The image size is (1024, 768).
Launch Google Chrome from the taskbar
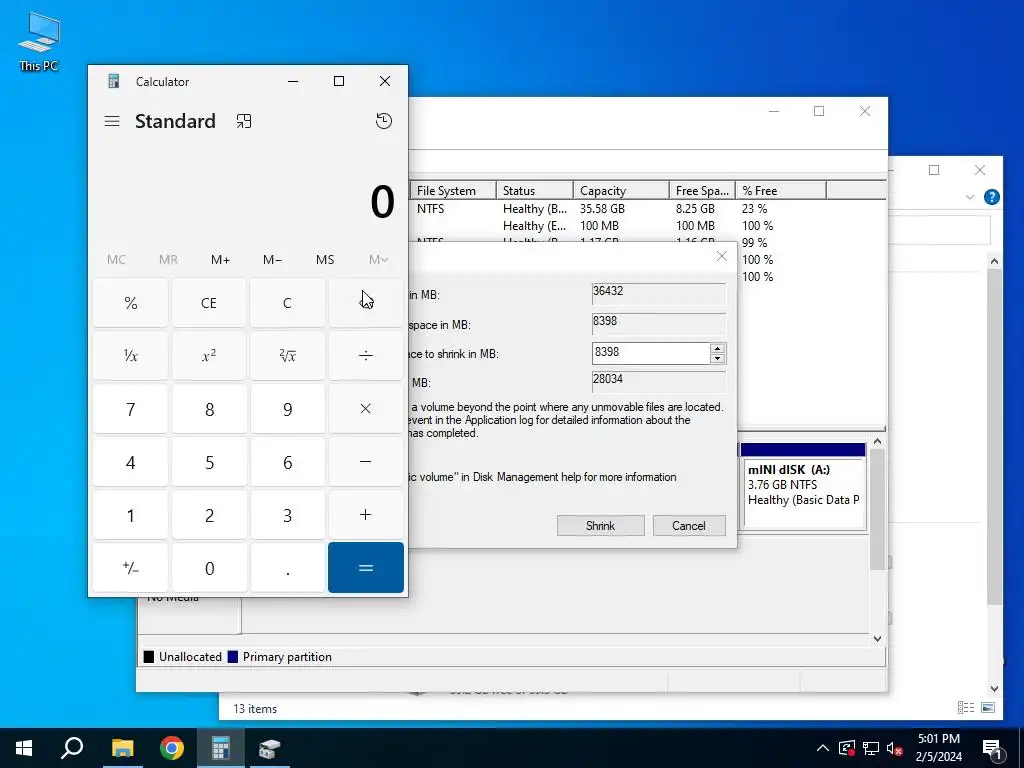click(172, 748)
